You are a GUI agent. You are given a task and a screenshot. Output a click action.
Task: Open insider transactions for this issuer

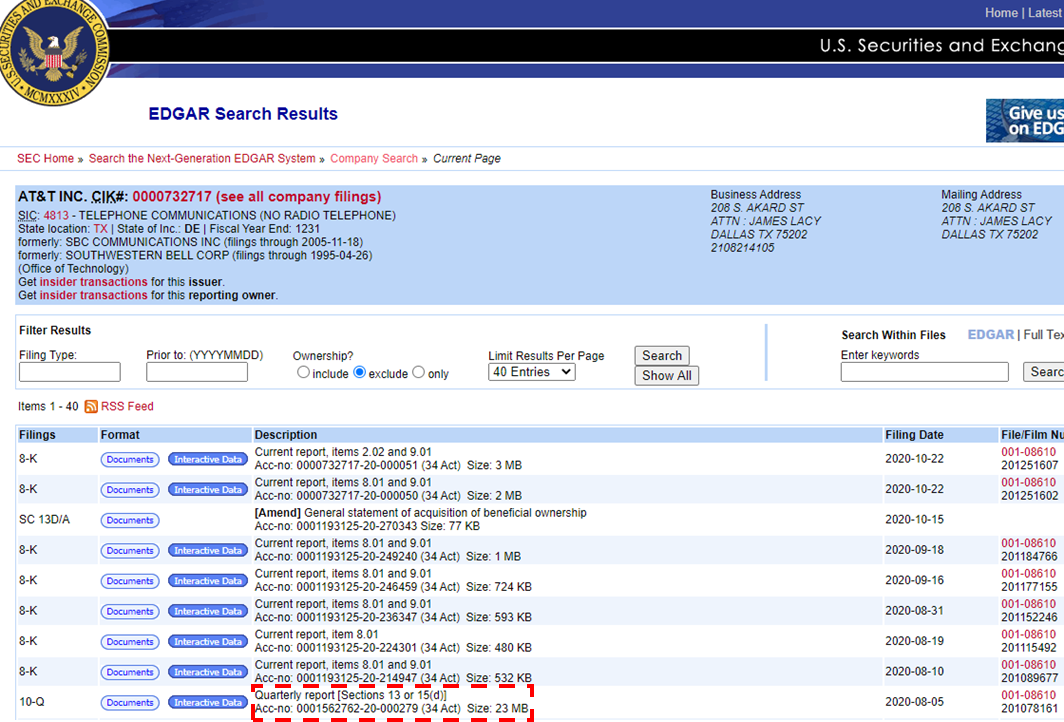coord(93,282)
